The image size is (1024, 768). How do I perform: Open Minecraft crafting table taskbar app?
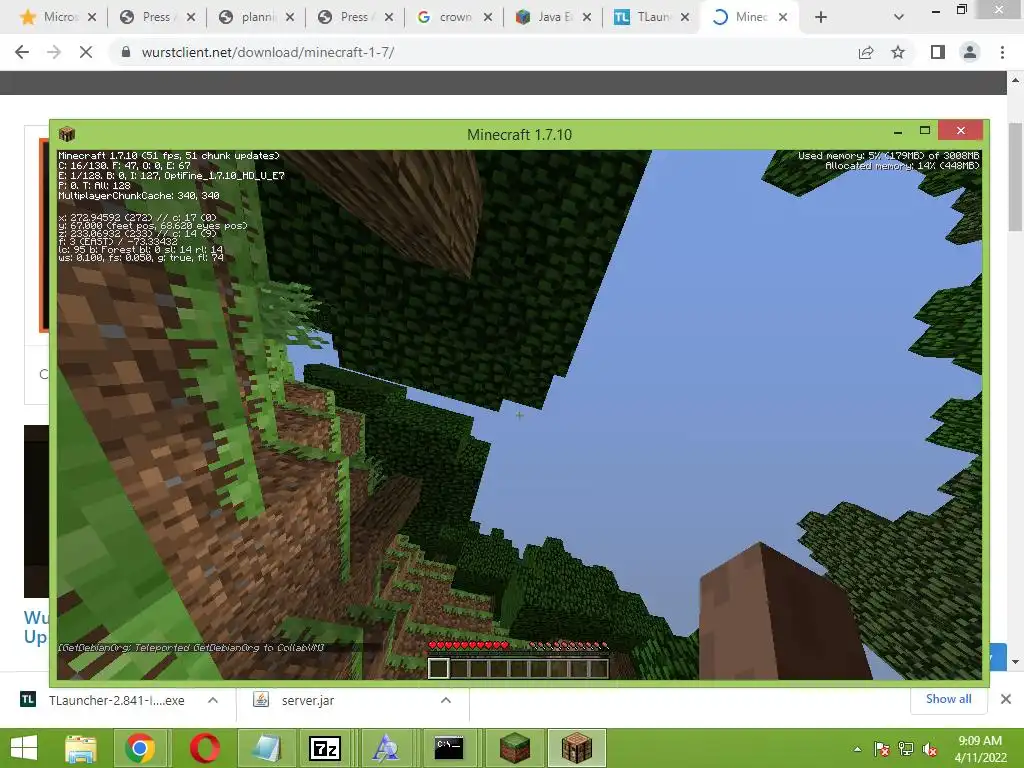click(x=576, y=748)
